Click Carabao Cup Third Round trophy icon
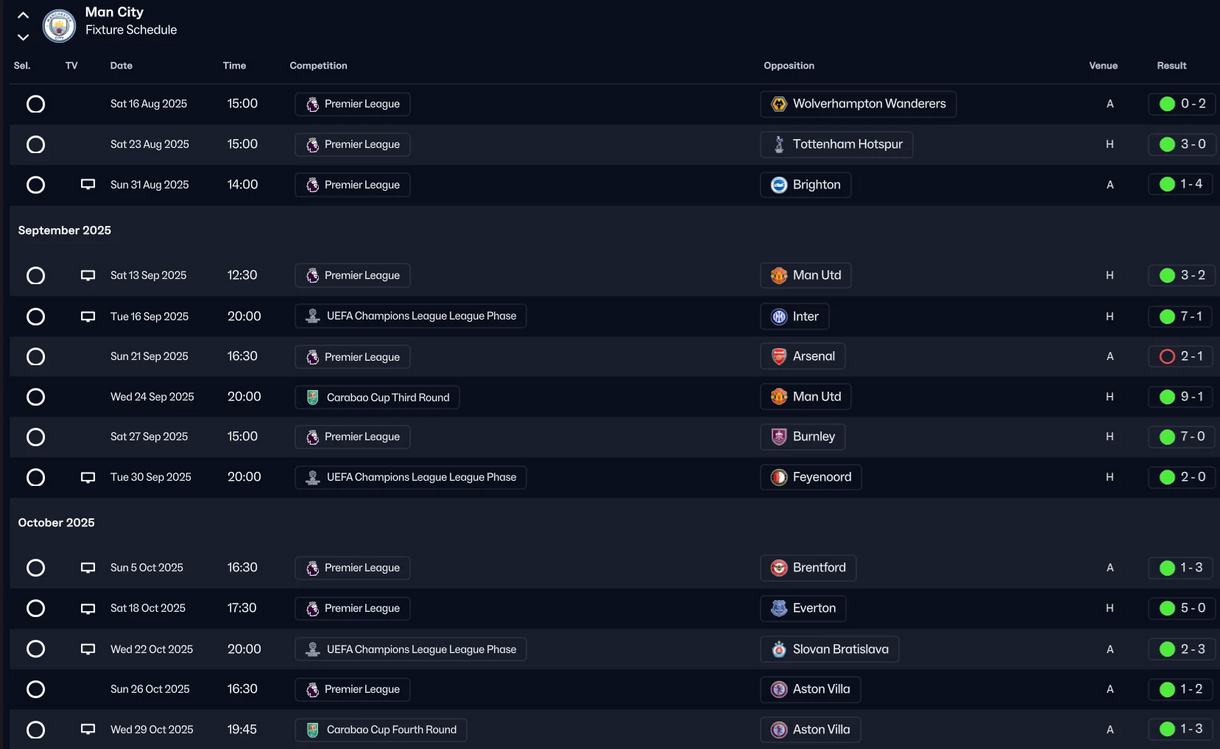This screenshot has width=1220, height=749. [x=313, y=397]
